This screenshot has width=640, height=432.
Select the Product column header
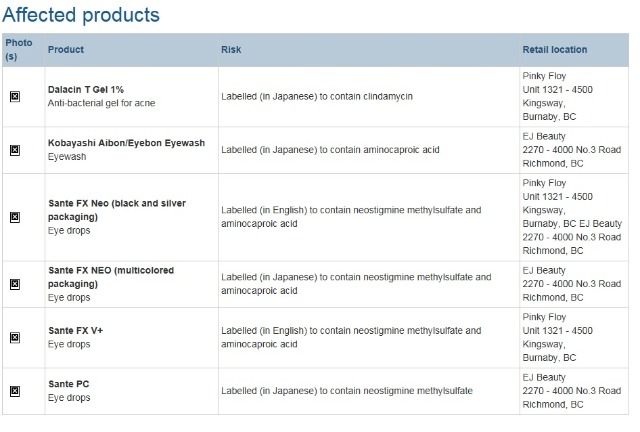tap(66, 49)
